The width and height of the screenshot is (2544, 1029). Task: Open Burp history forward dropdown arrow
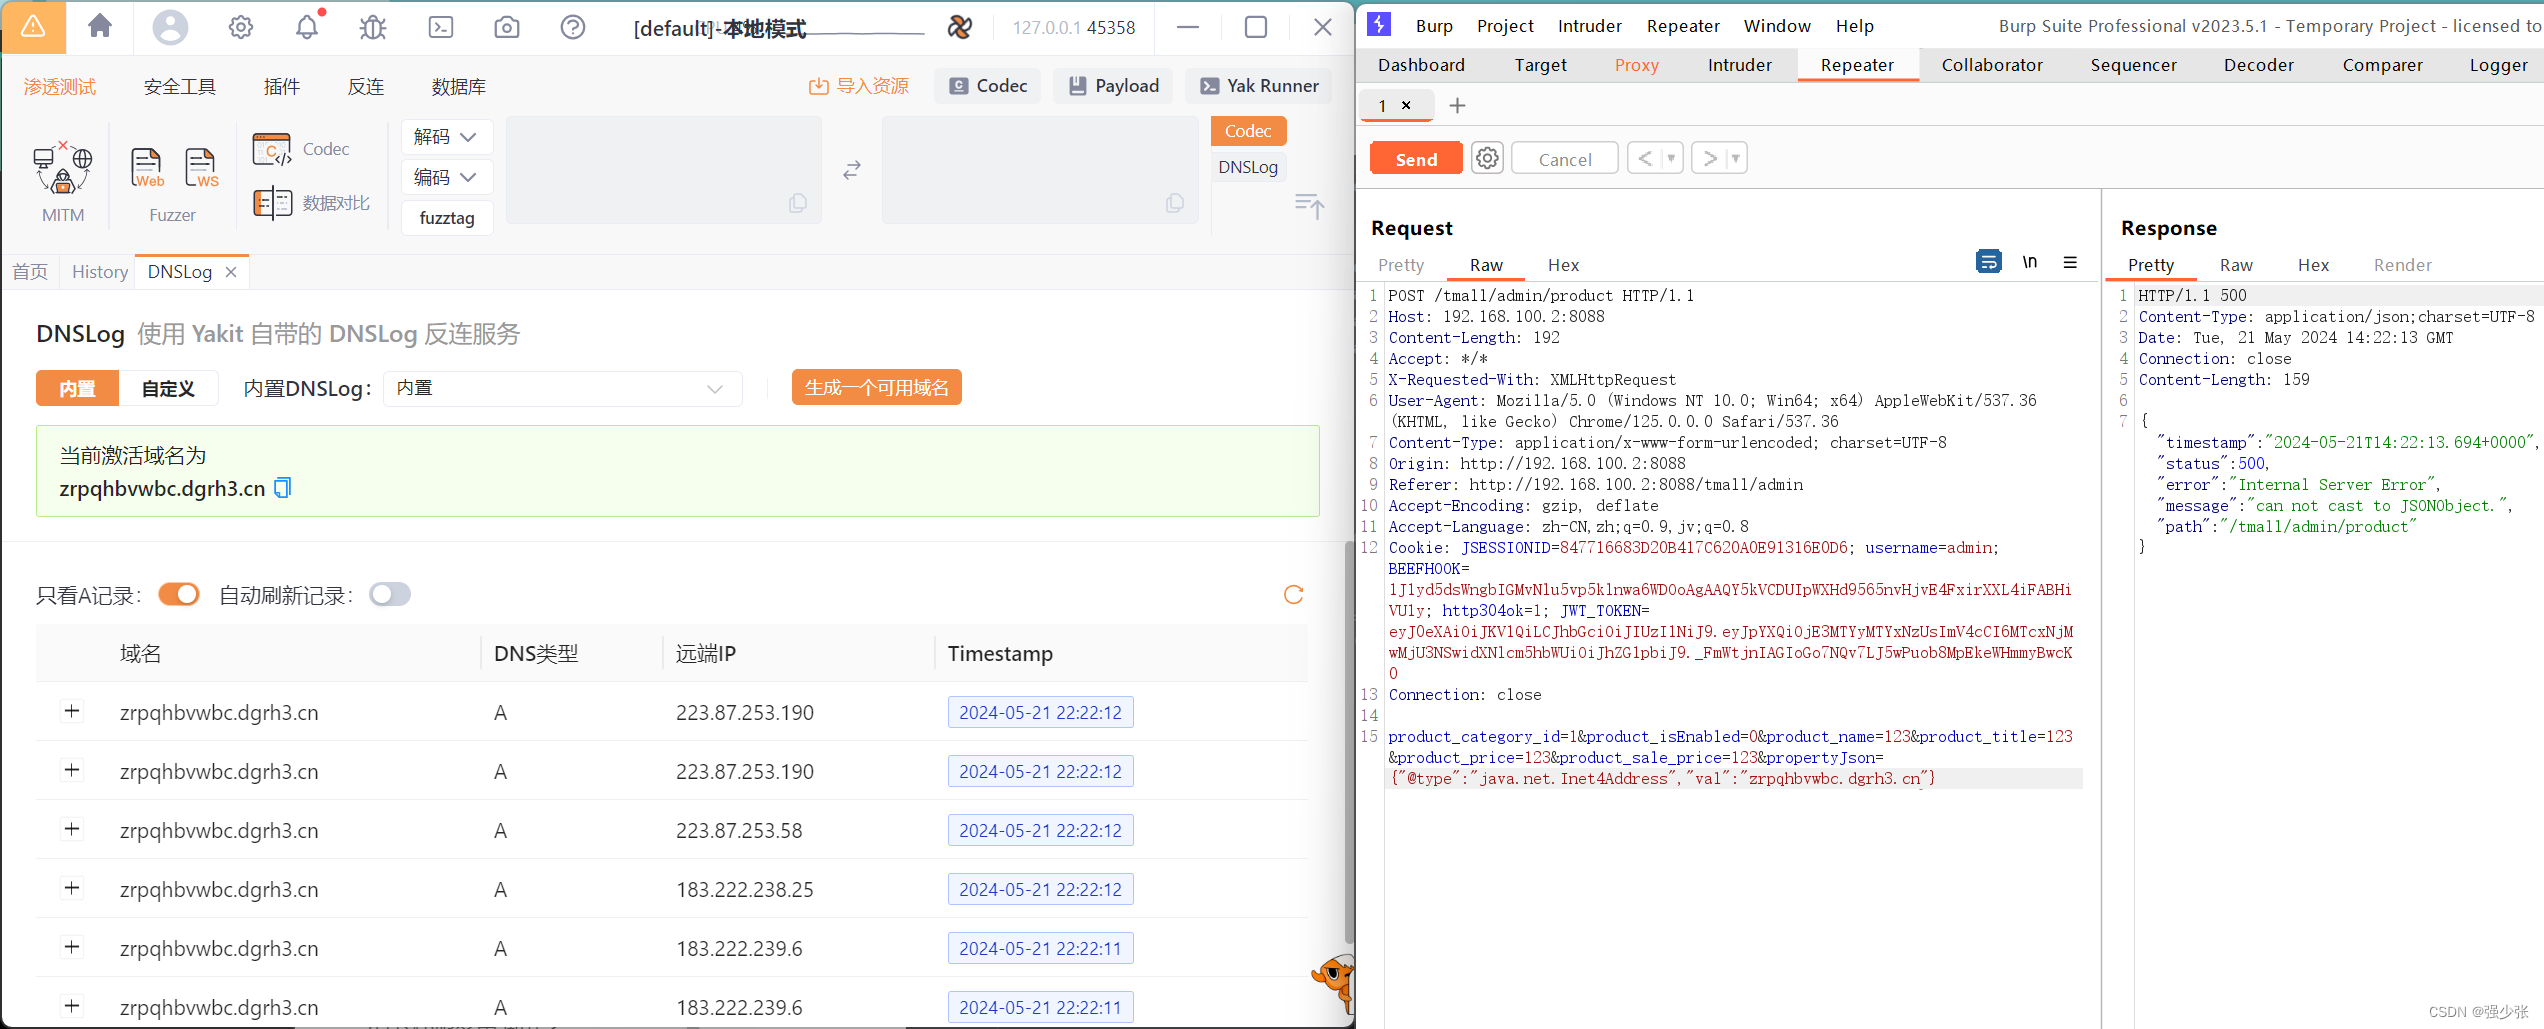pyautogui.click(x=1735, y=158)
